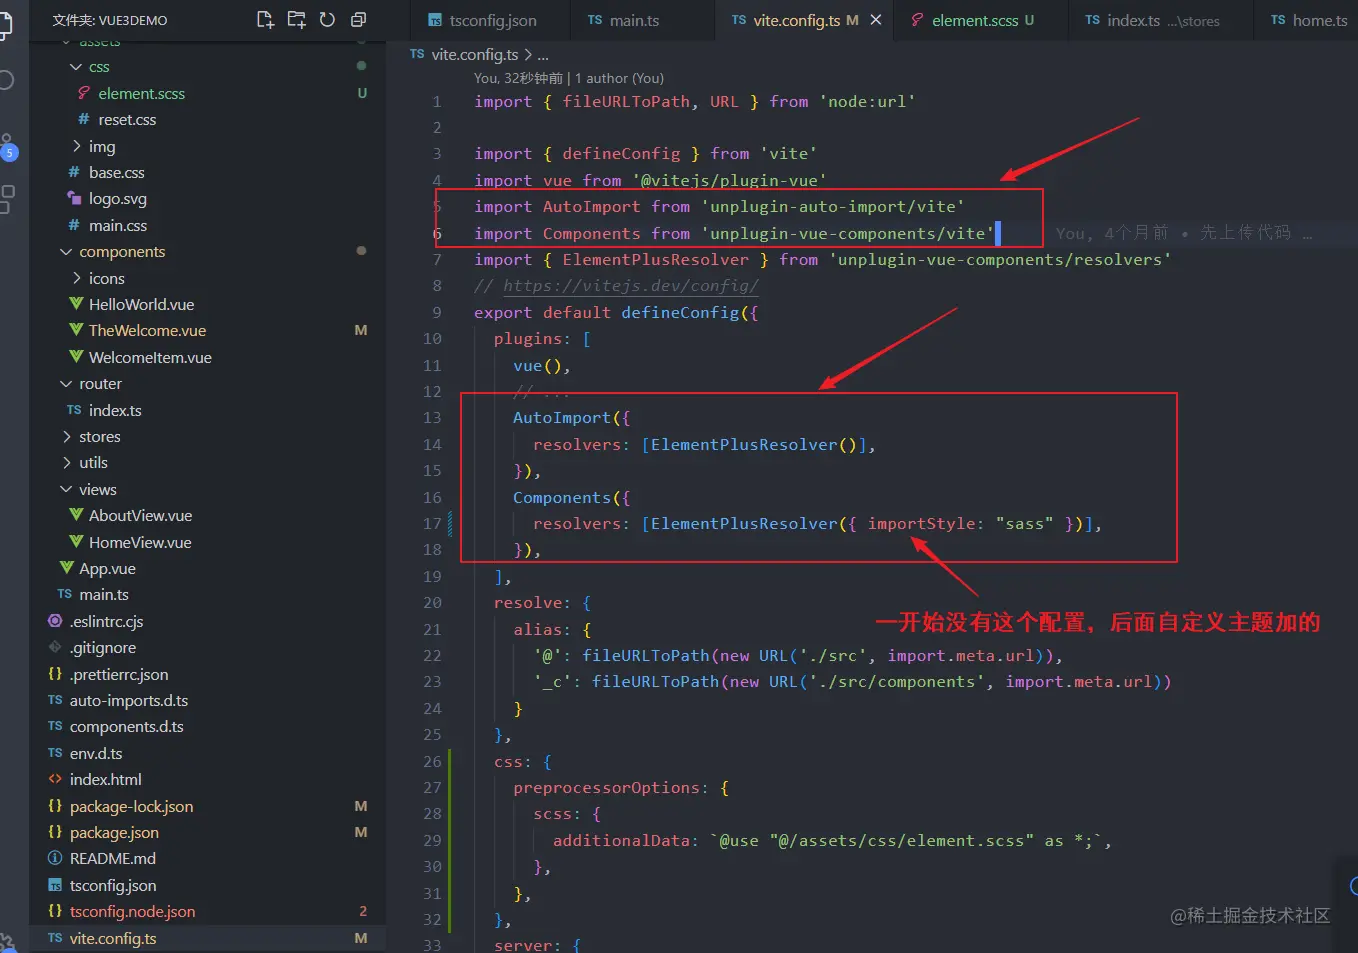The image size is (1358, 953).
Task: Close the vite.config.ts editor tab
Action: point(876,20)
